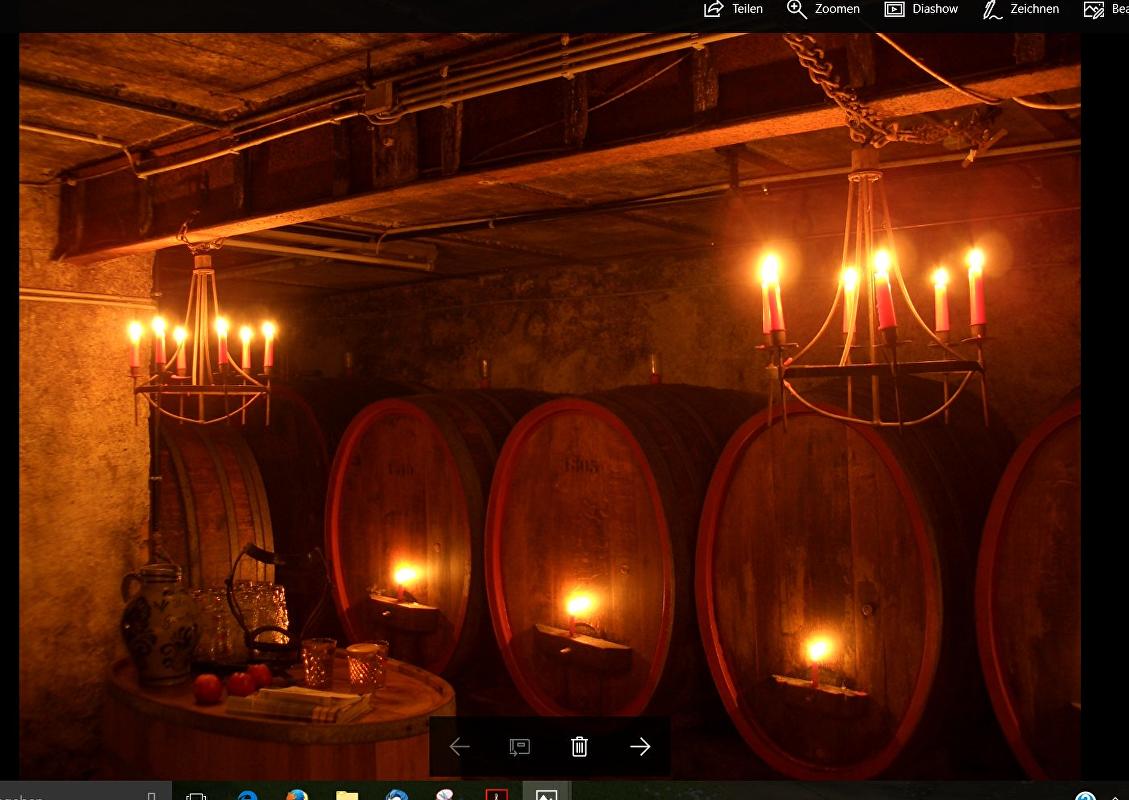This screenshot has height=800, width=1129.
Task: Select the active Photos app taskbar icon
Action: (546, 795)
